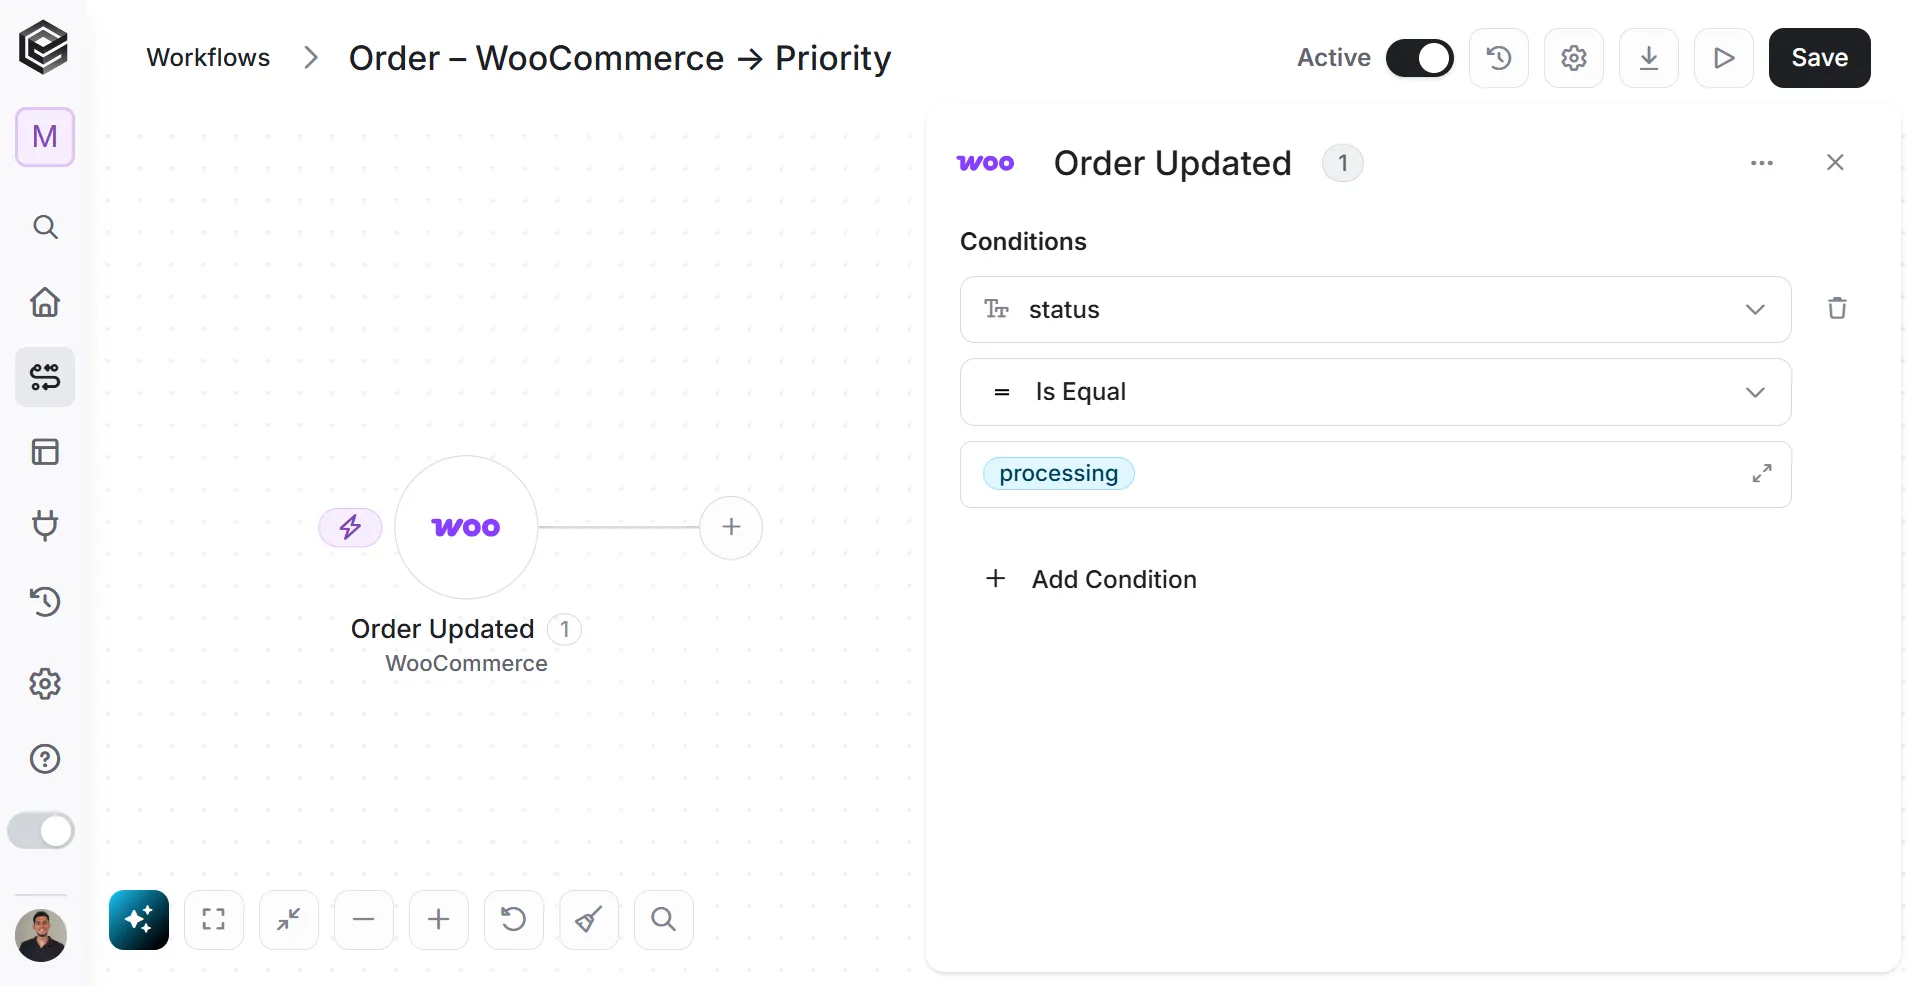Screen dimensions: 1915x986
Task: Open the Workflows sidebar icon
Action: (x=45, y=377)
